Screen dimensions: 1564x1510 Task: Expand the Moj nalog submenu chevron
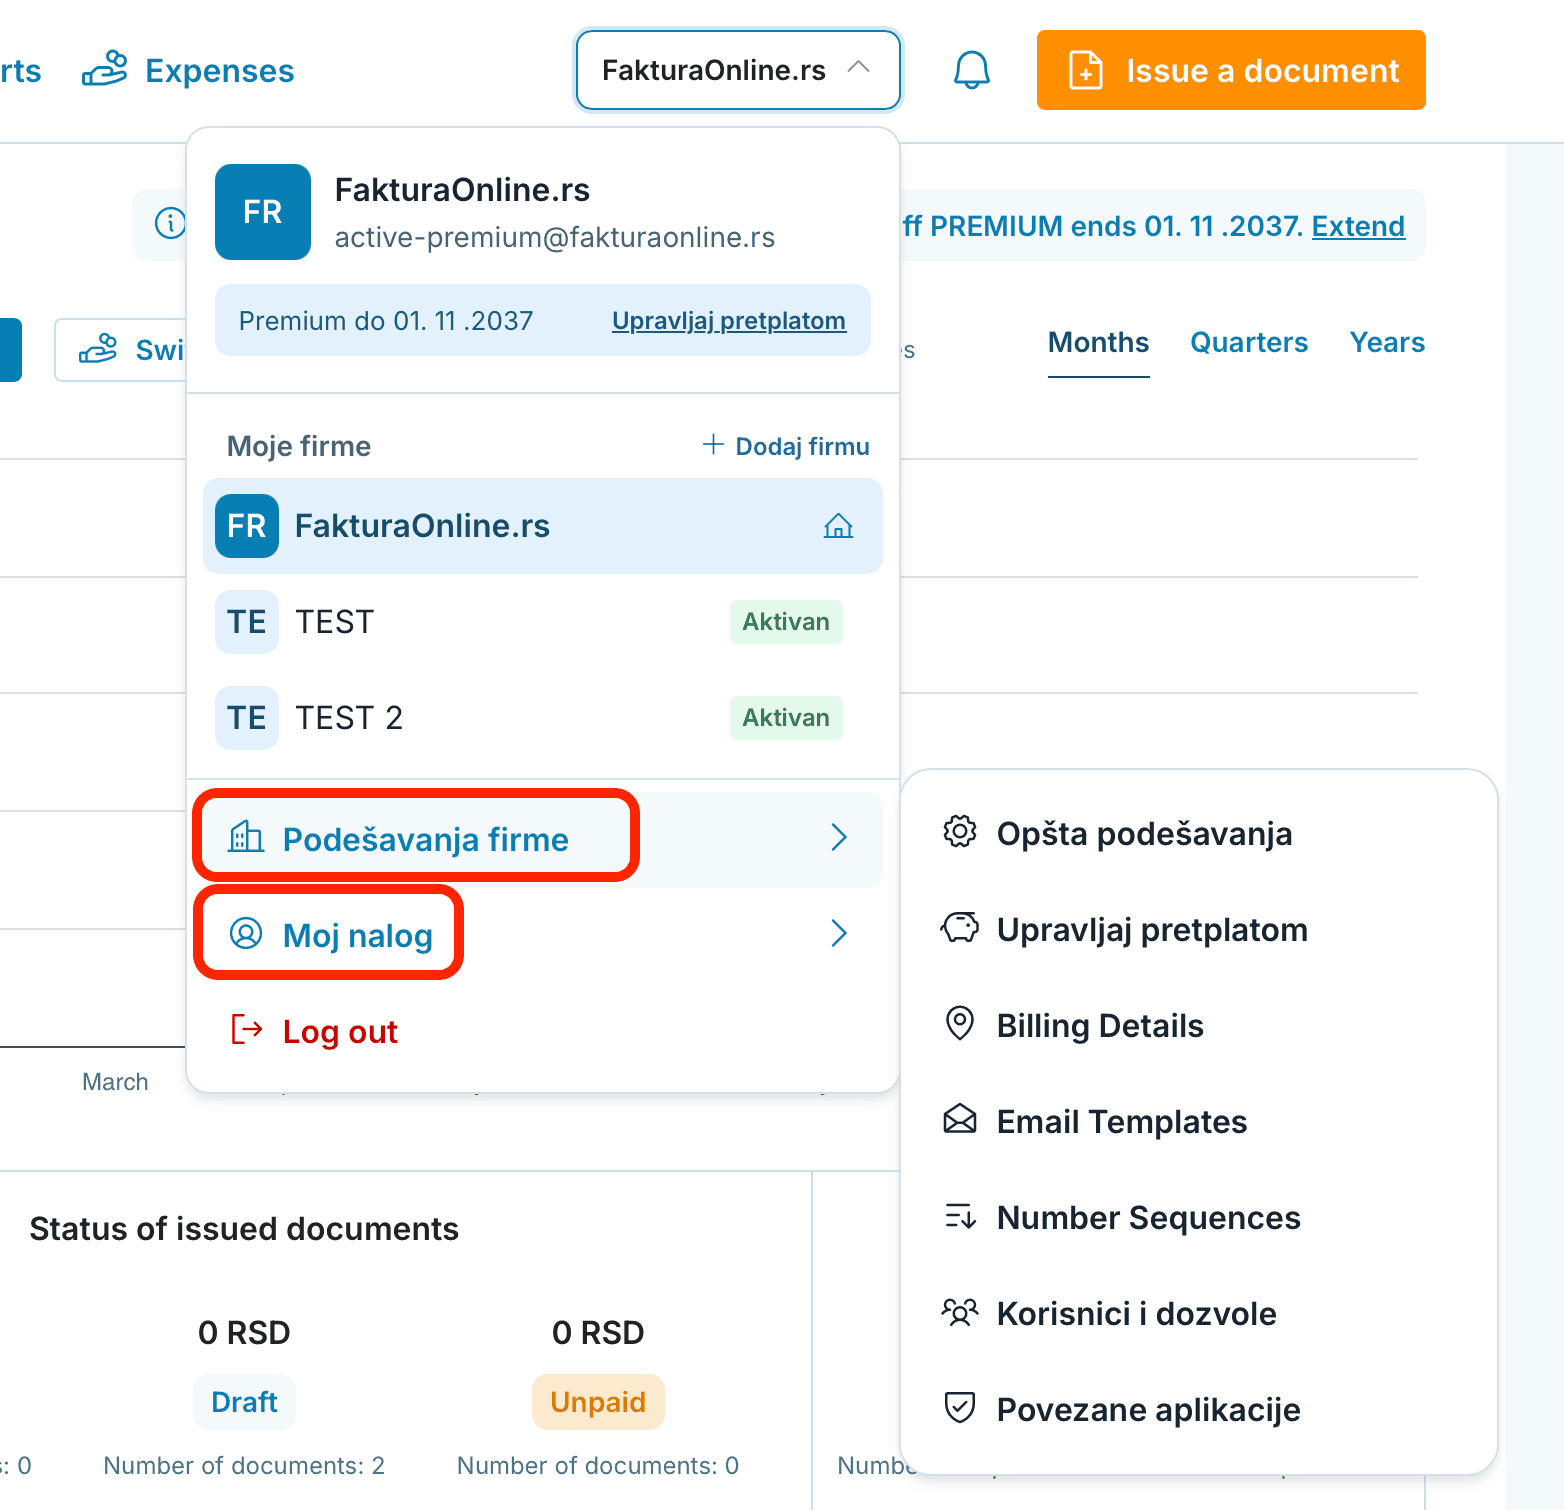click(x=839, y=933)
